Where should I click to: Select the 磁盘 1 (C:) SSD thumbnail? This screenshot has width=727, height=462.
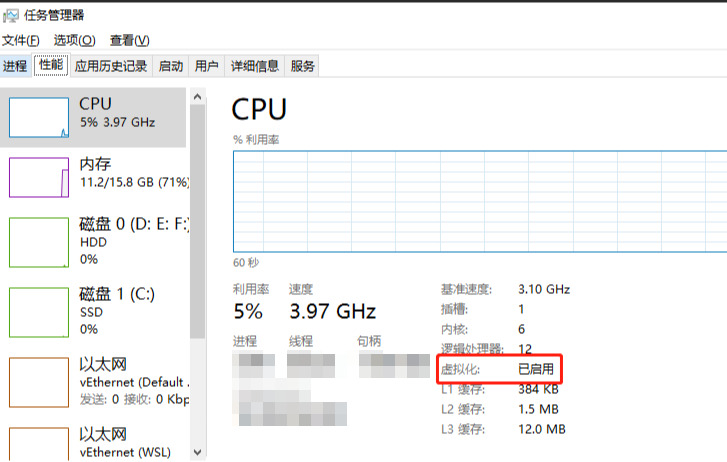coord(39,312)
